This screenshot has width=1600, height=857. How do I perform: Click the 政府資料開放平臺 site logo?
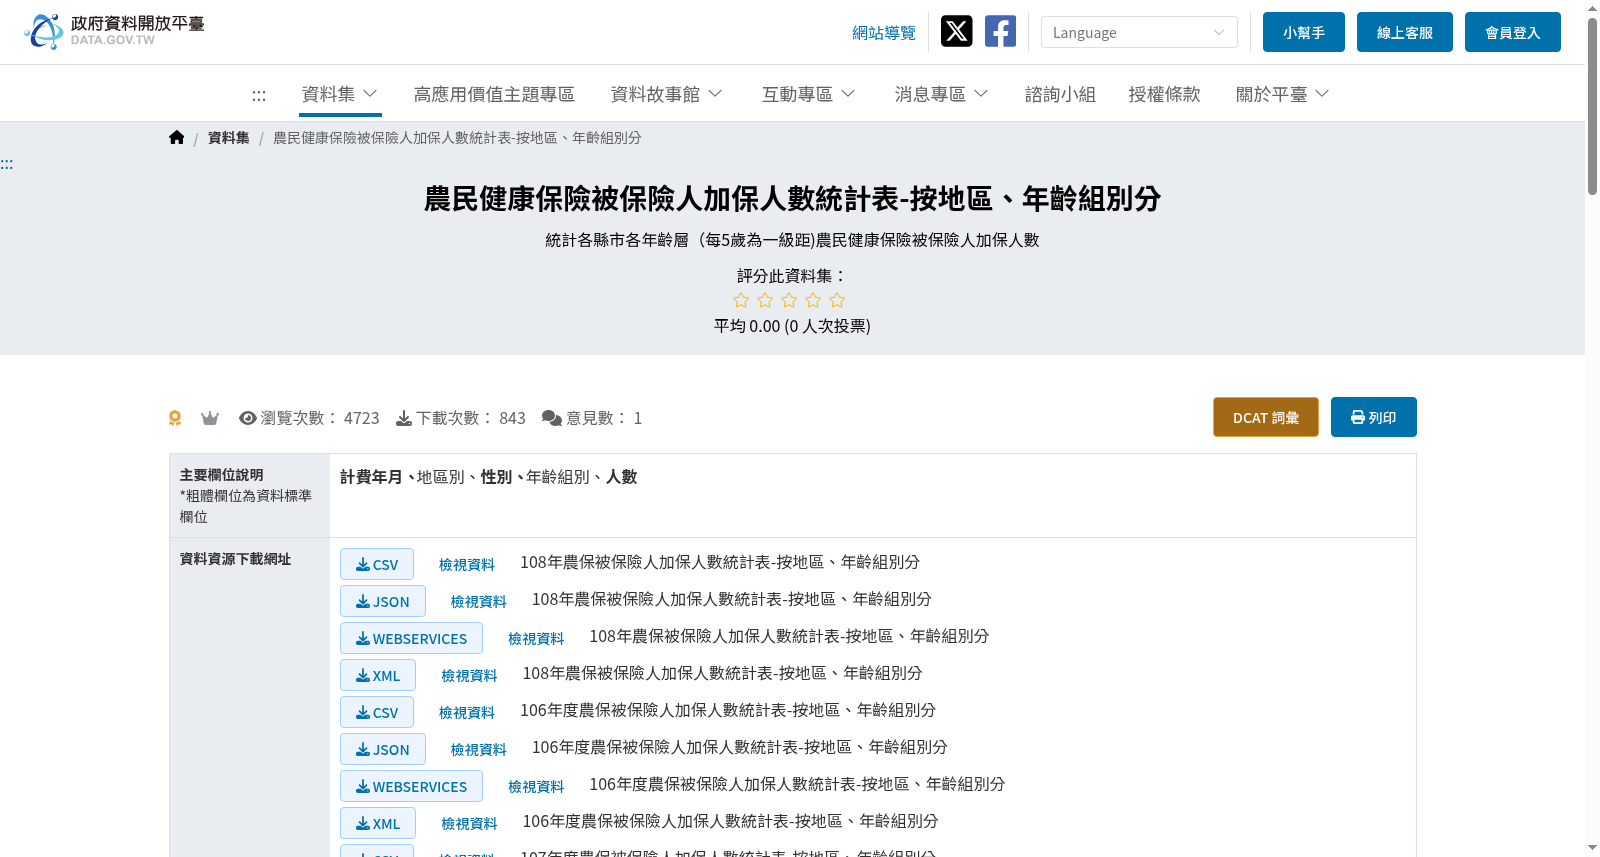[x=114, y=31]
